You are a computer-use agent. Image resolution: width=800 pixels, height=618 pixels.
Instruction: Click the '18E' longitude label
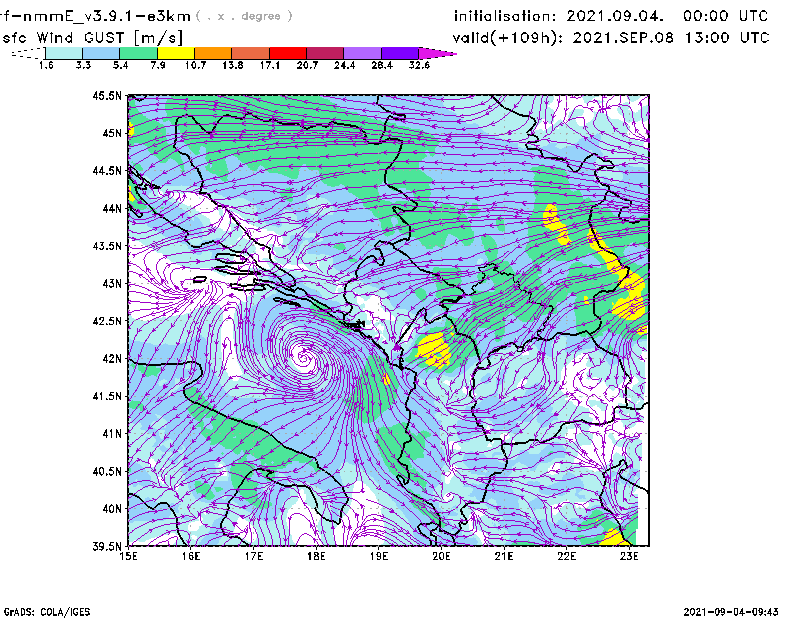pos(316,556)
